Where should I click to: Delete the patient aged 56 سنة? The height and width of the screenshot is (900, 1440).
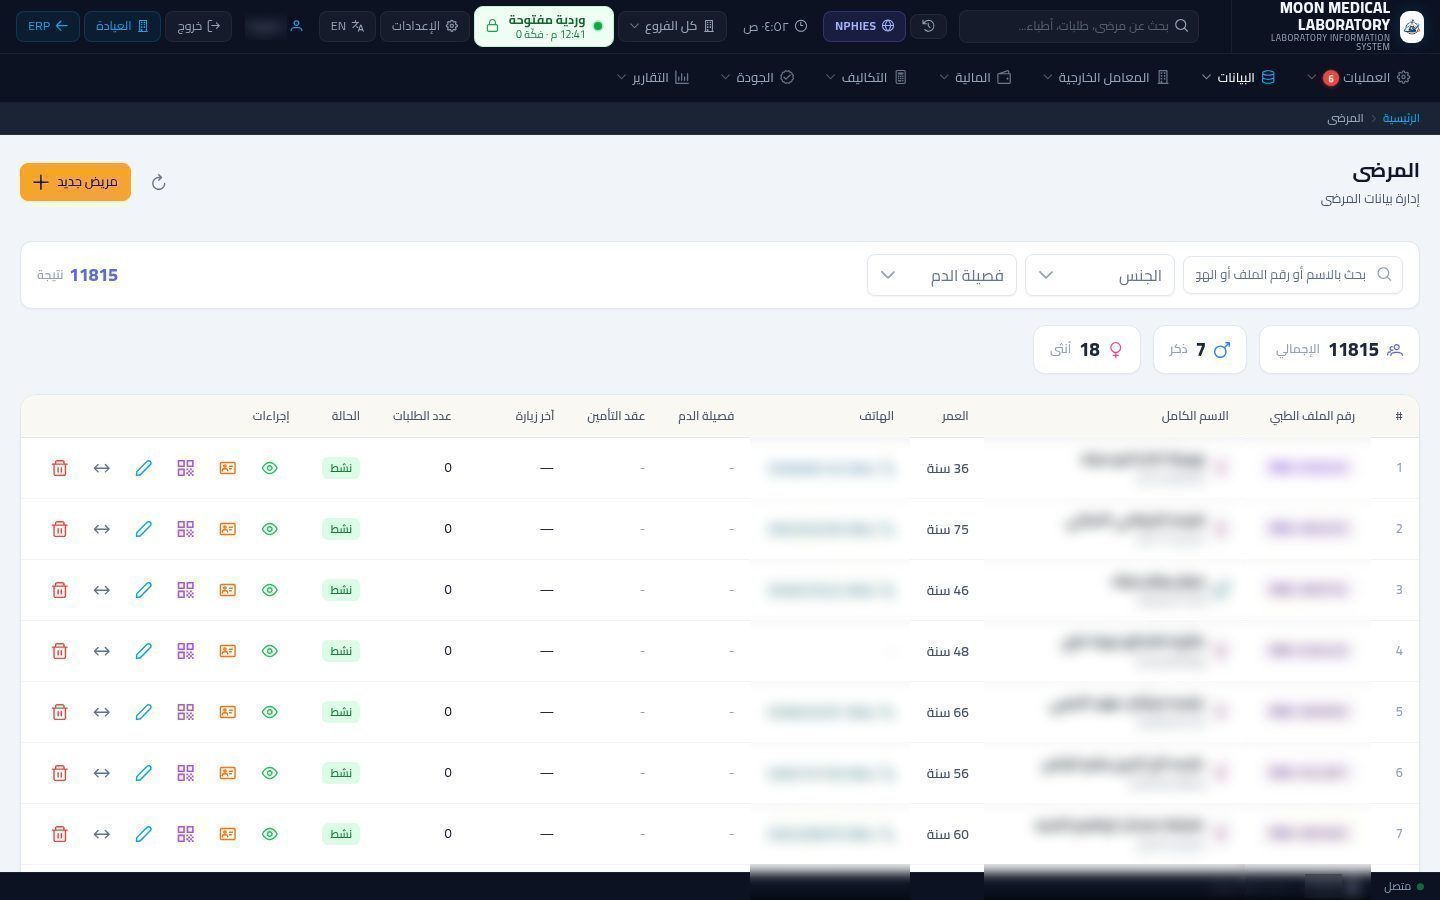click(x=60, y=773)
